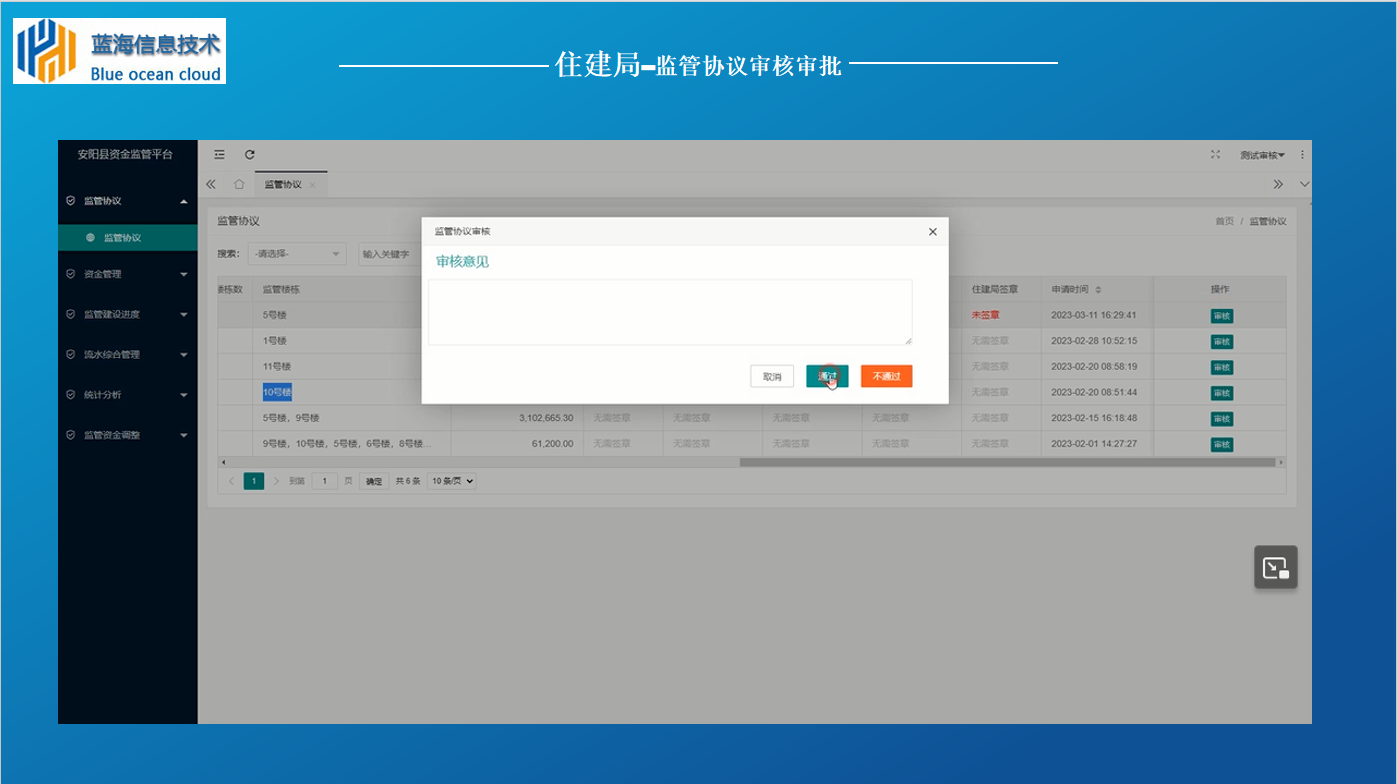Viewport: 1398px width, 784px height.
Task: Click the vertical dots more icon
Action: [1302, 155]
